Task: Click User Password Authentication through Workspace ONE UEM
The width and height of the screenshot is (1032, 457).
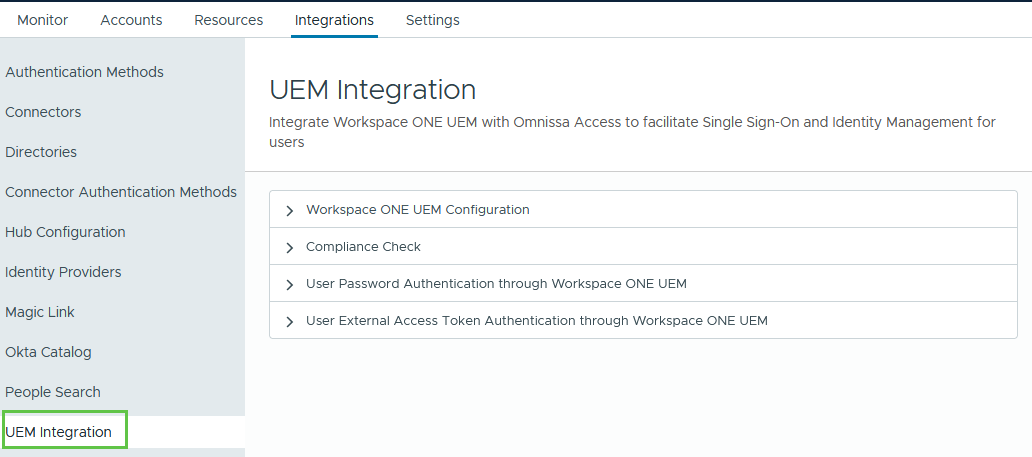Action: click(496, 284)
